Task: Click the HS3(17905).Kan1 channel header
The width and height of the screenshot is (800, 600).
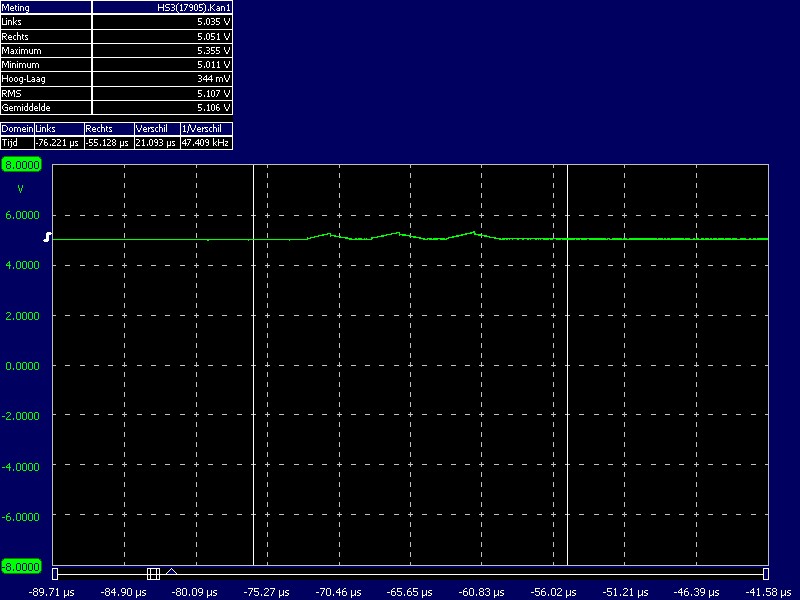Action: 162,7
